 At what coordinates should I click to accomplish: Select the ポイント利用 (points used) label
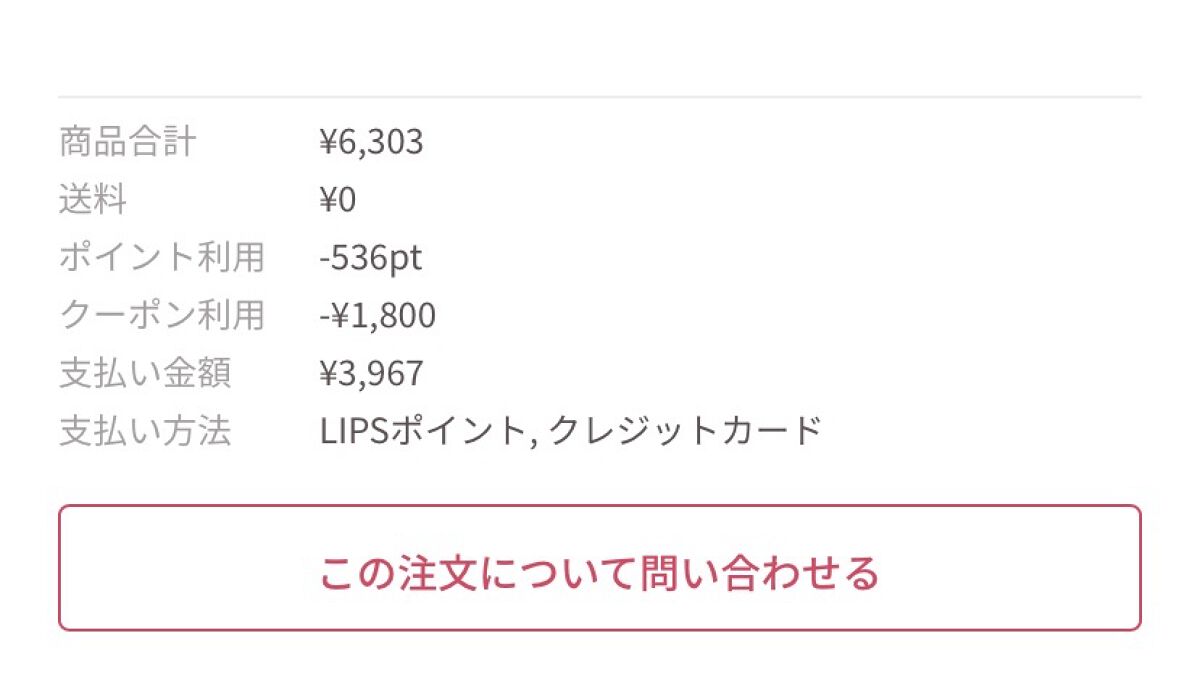[x=162, y=257]
